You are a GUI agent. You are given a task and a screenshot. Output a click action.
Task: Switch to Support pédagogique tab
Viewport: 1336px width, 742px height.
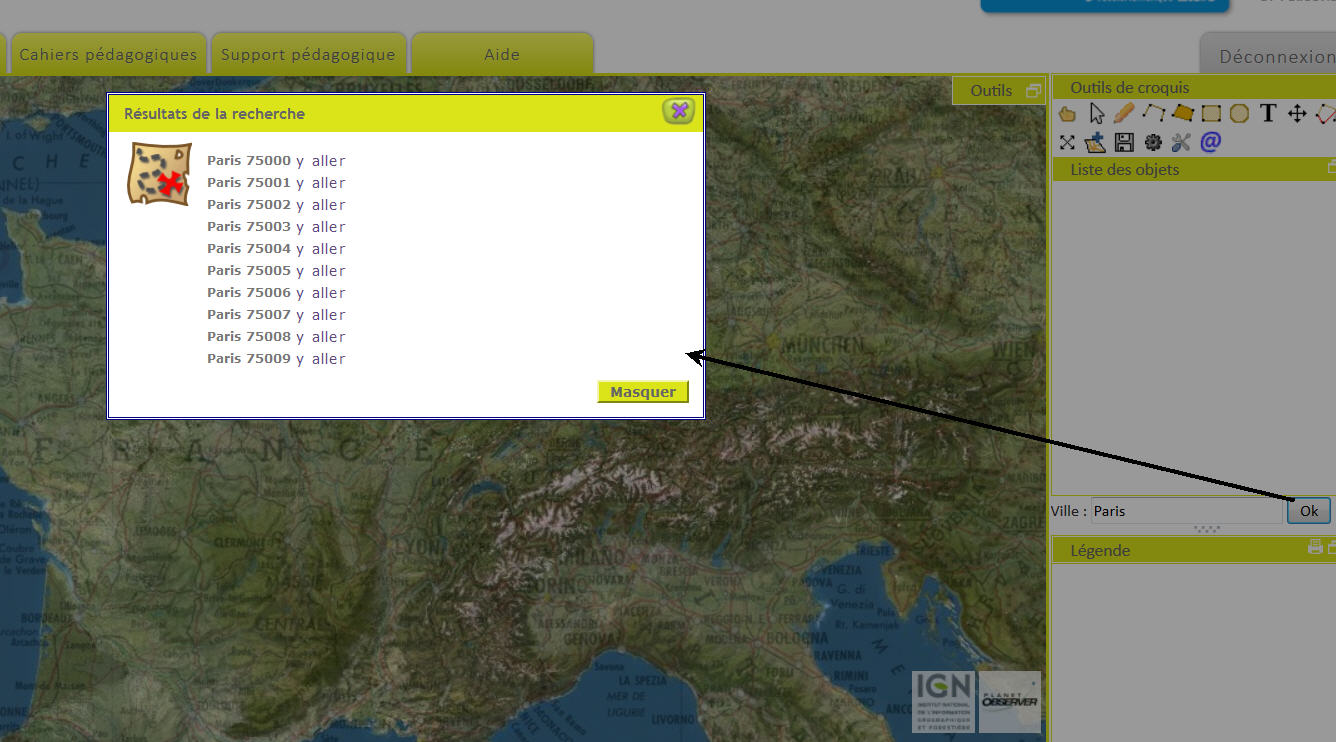(x=308, y=54)
